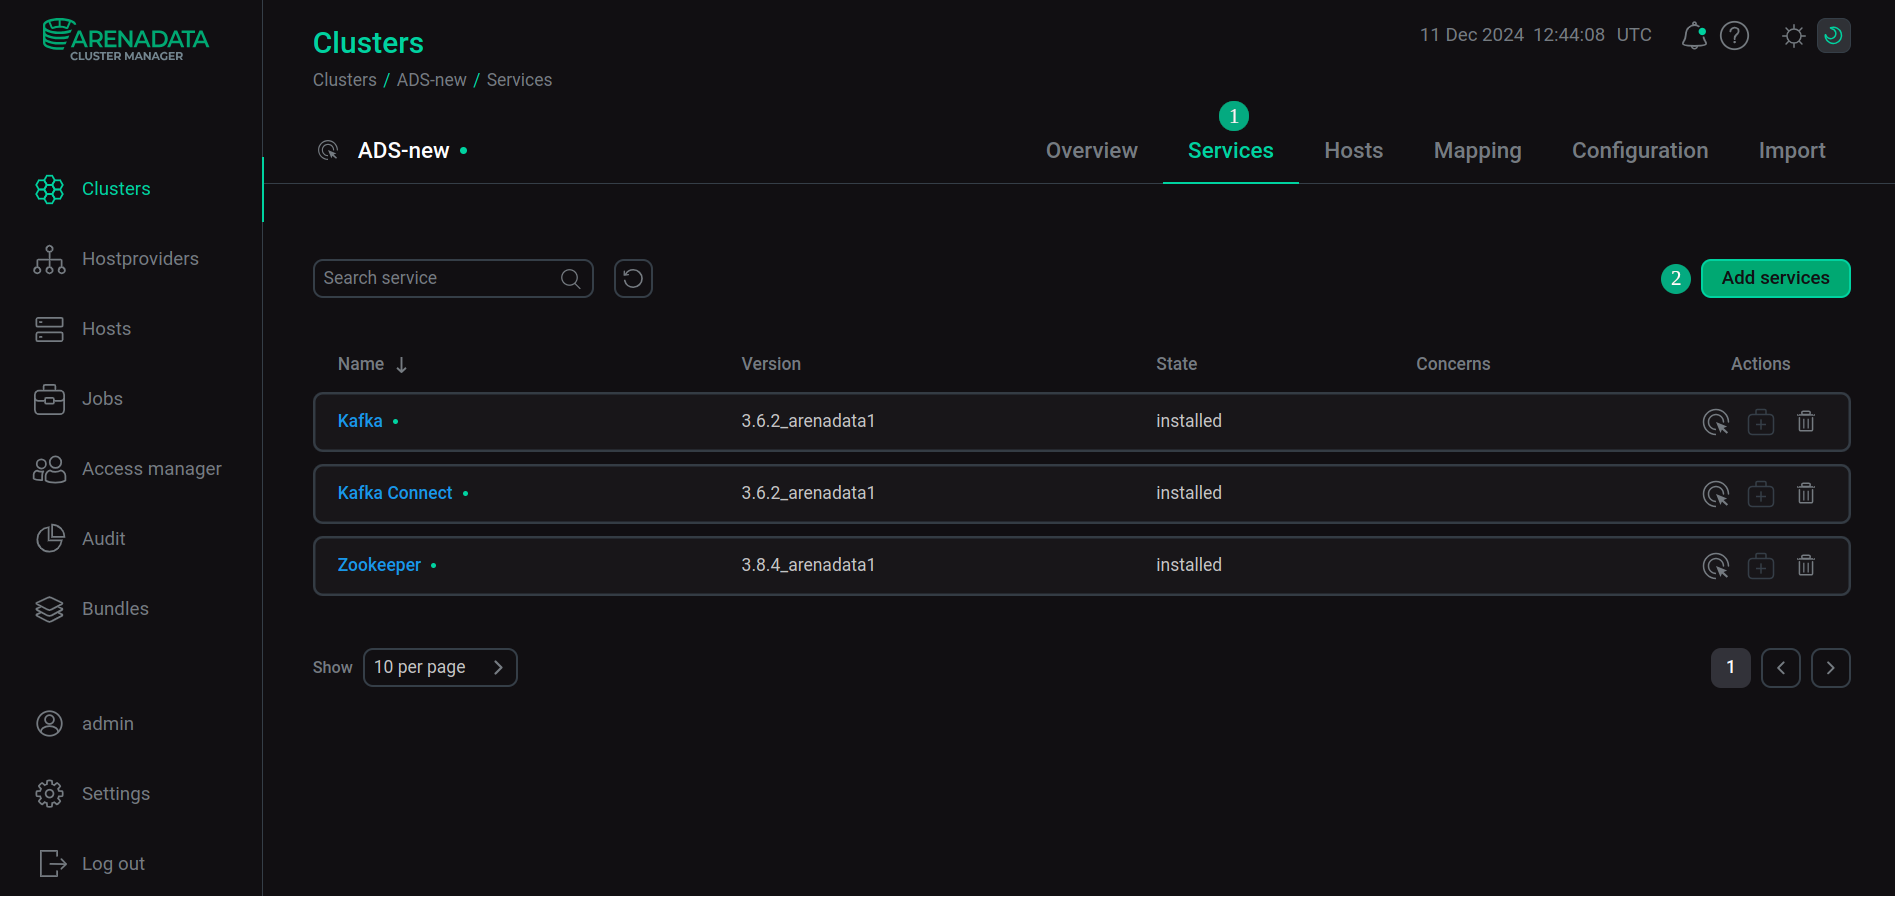
Task: Open the 10 per page dropdown
Action: point(440,667)
